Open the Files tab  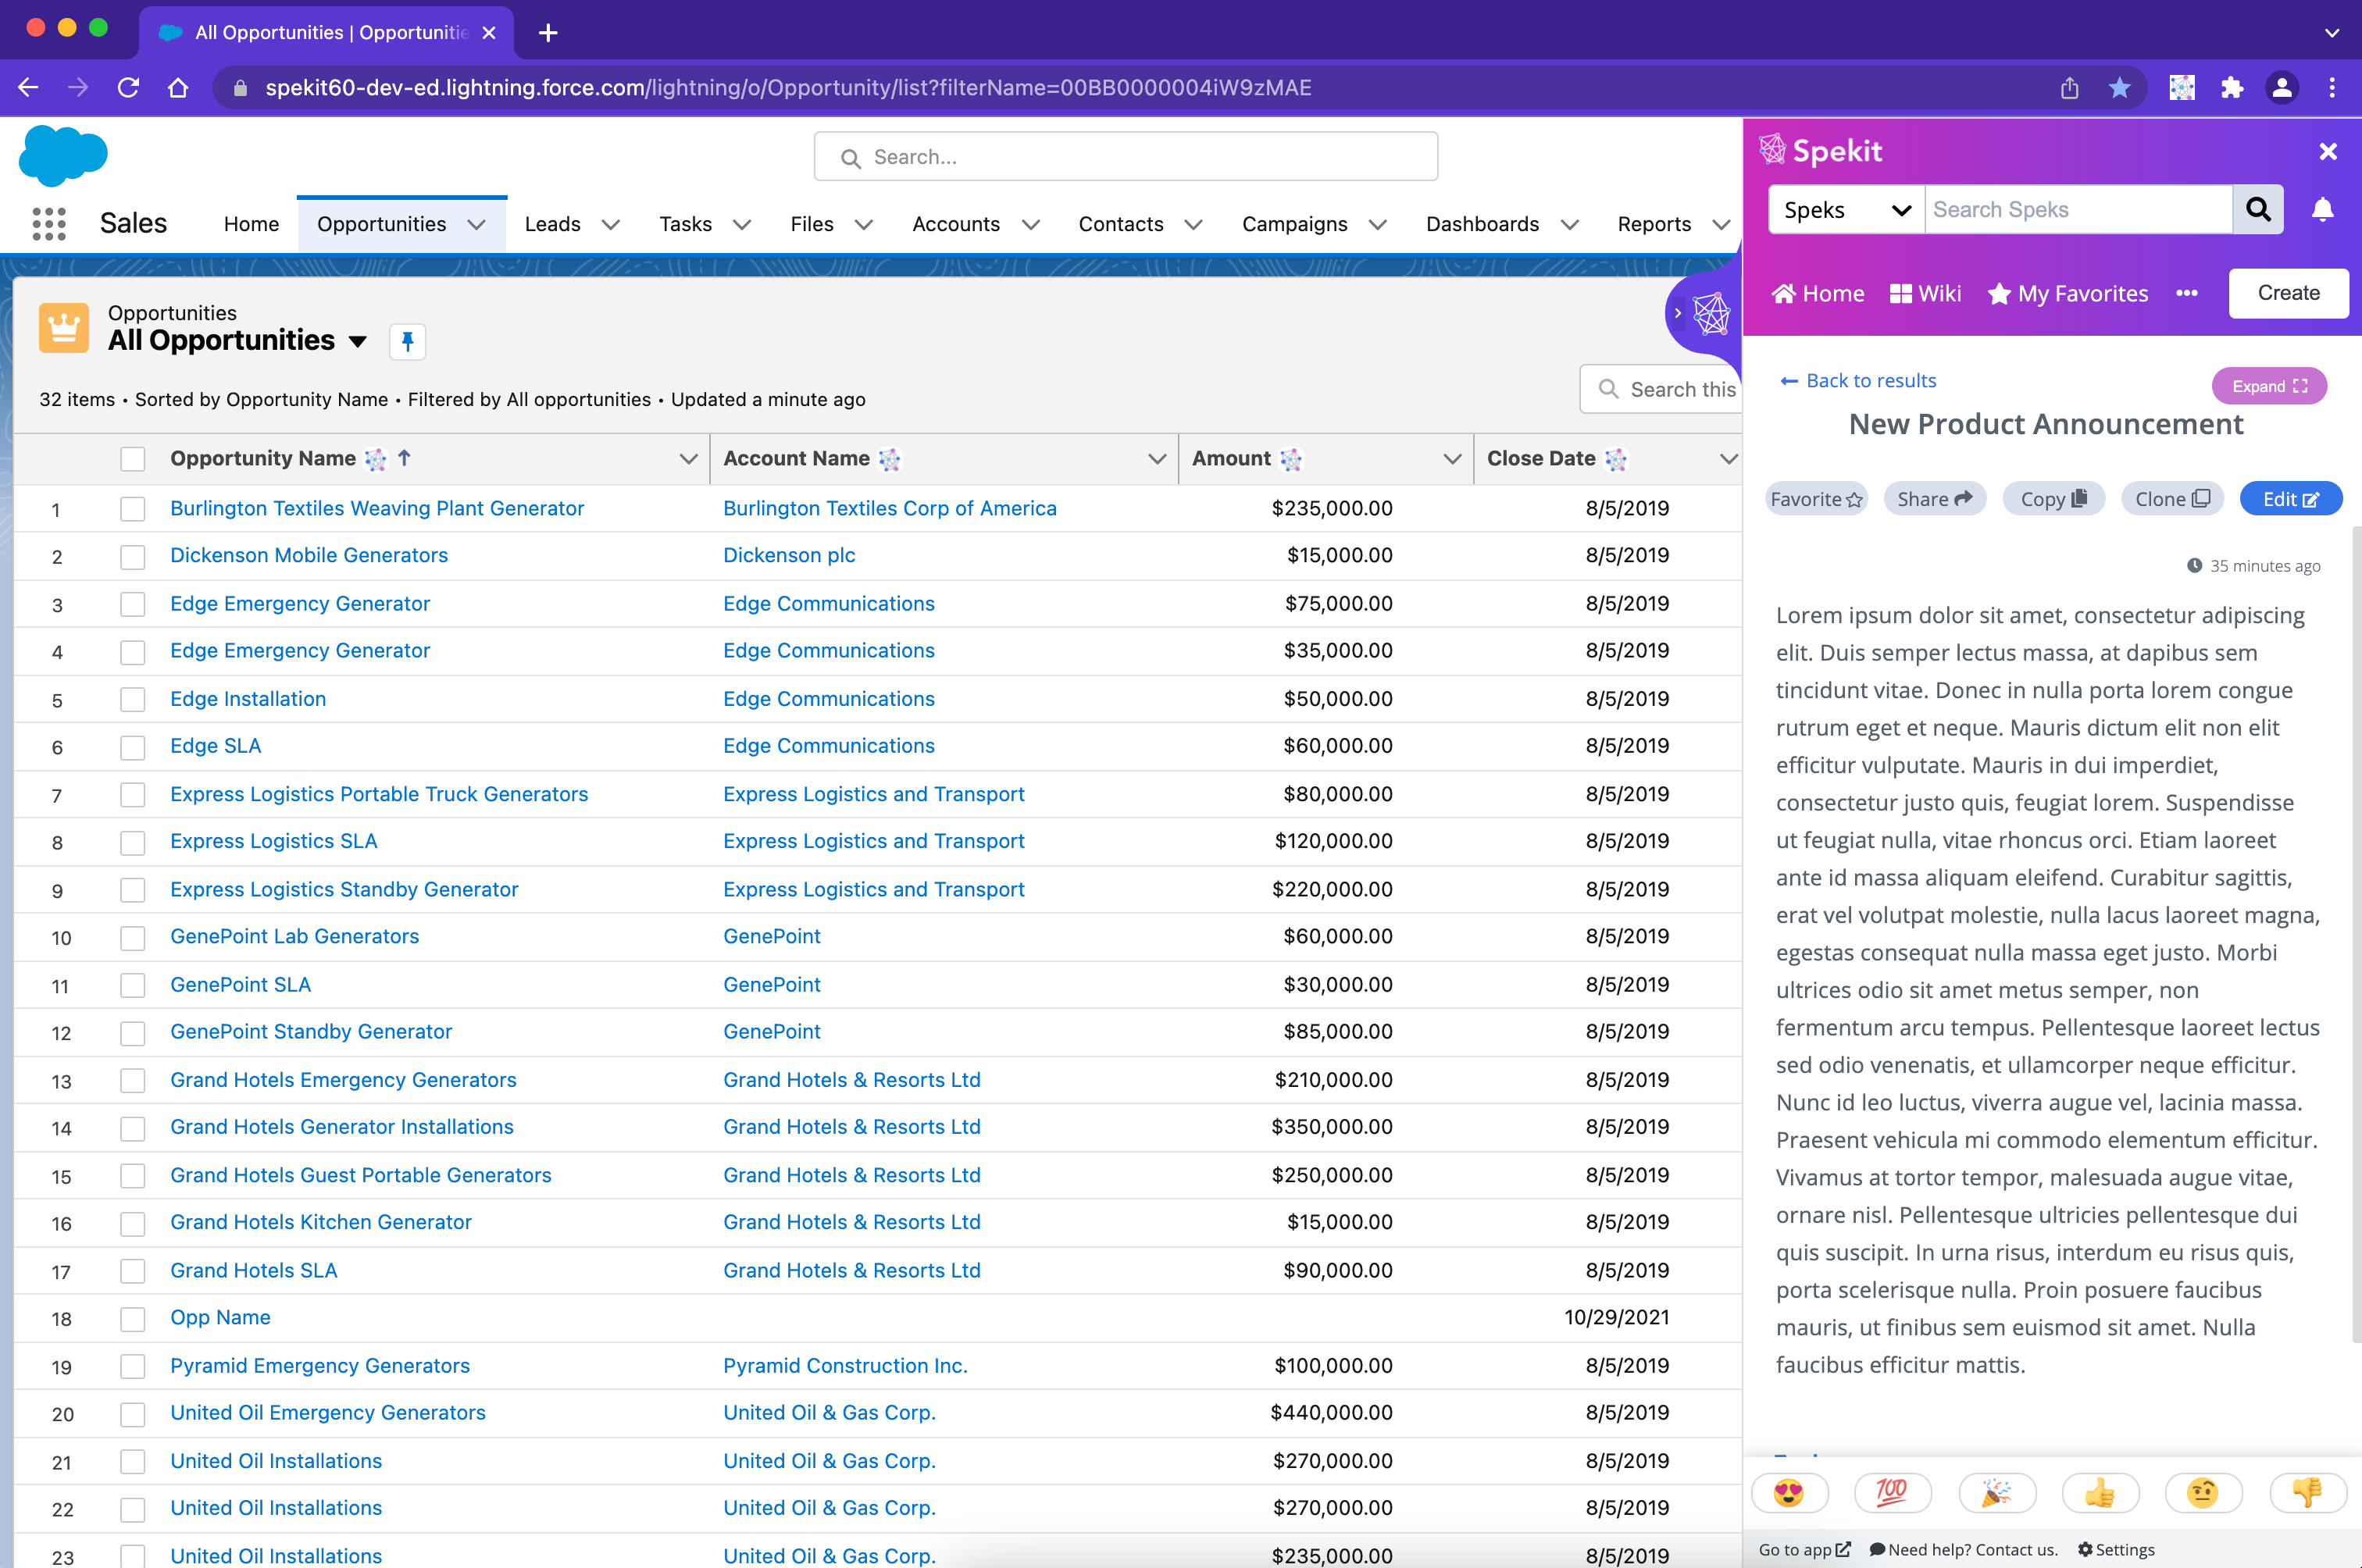pos(811,224)
